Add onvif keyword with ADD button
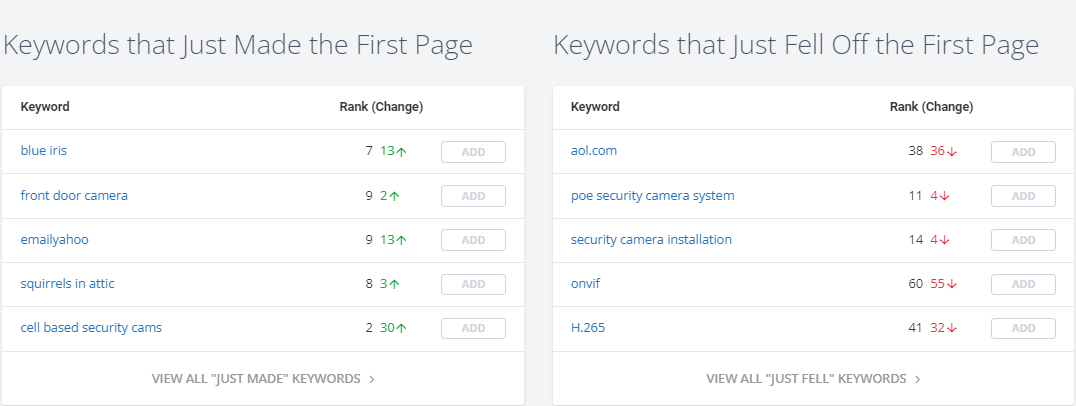This screenshot has height=406, width=1076. (x=1023, y=284)
